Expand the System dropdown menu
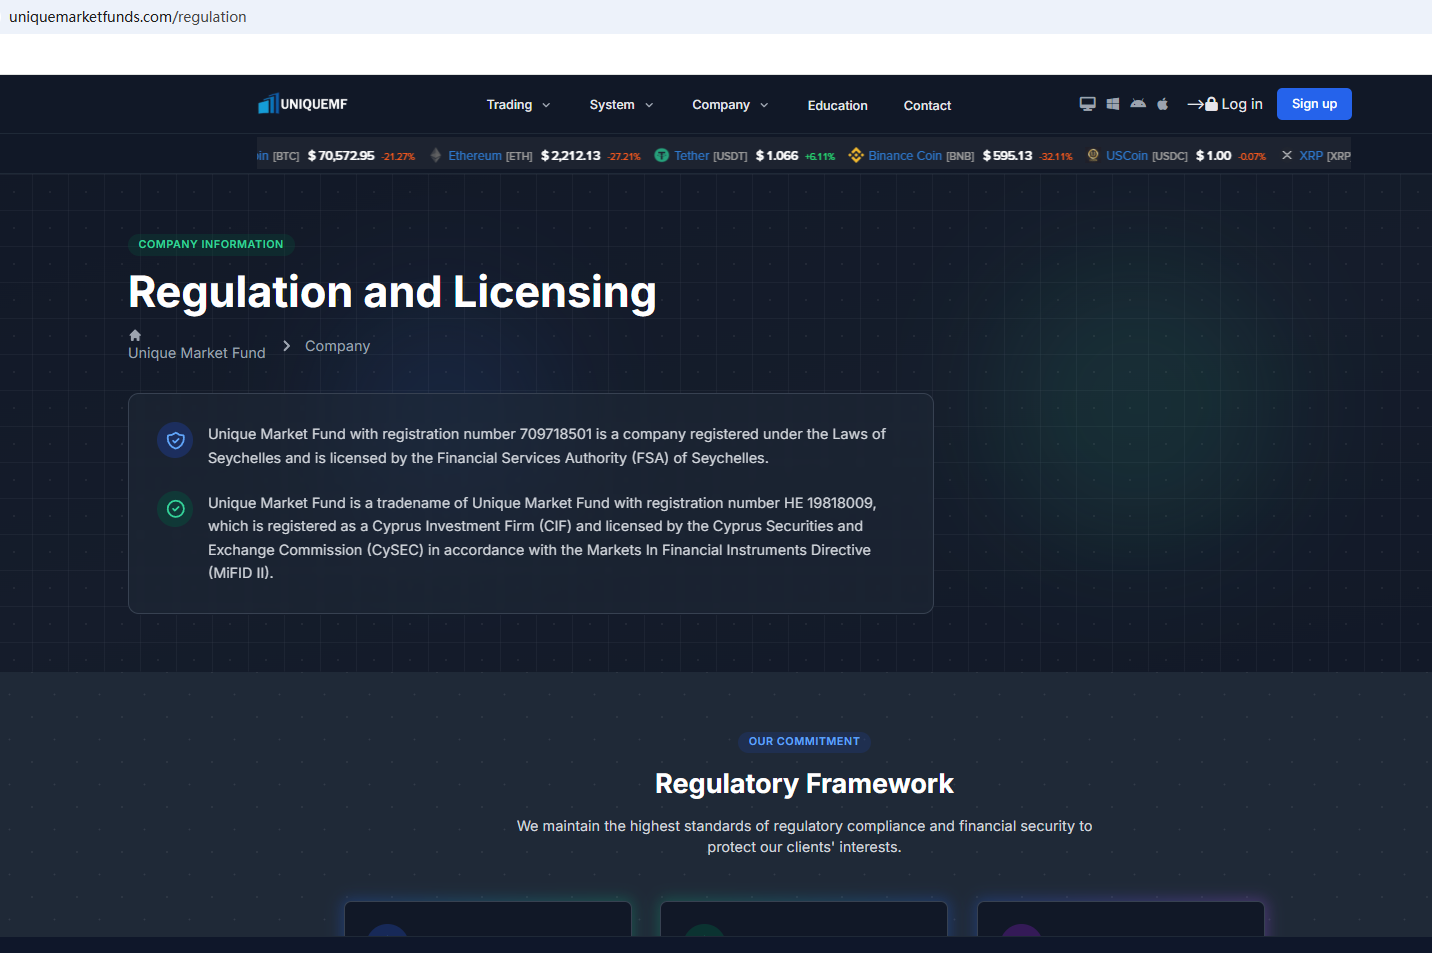This screenshot has width=1432, height=953. (x=621, y=105)
